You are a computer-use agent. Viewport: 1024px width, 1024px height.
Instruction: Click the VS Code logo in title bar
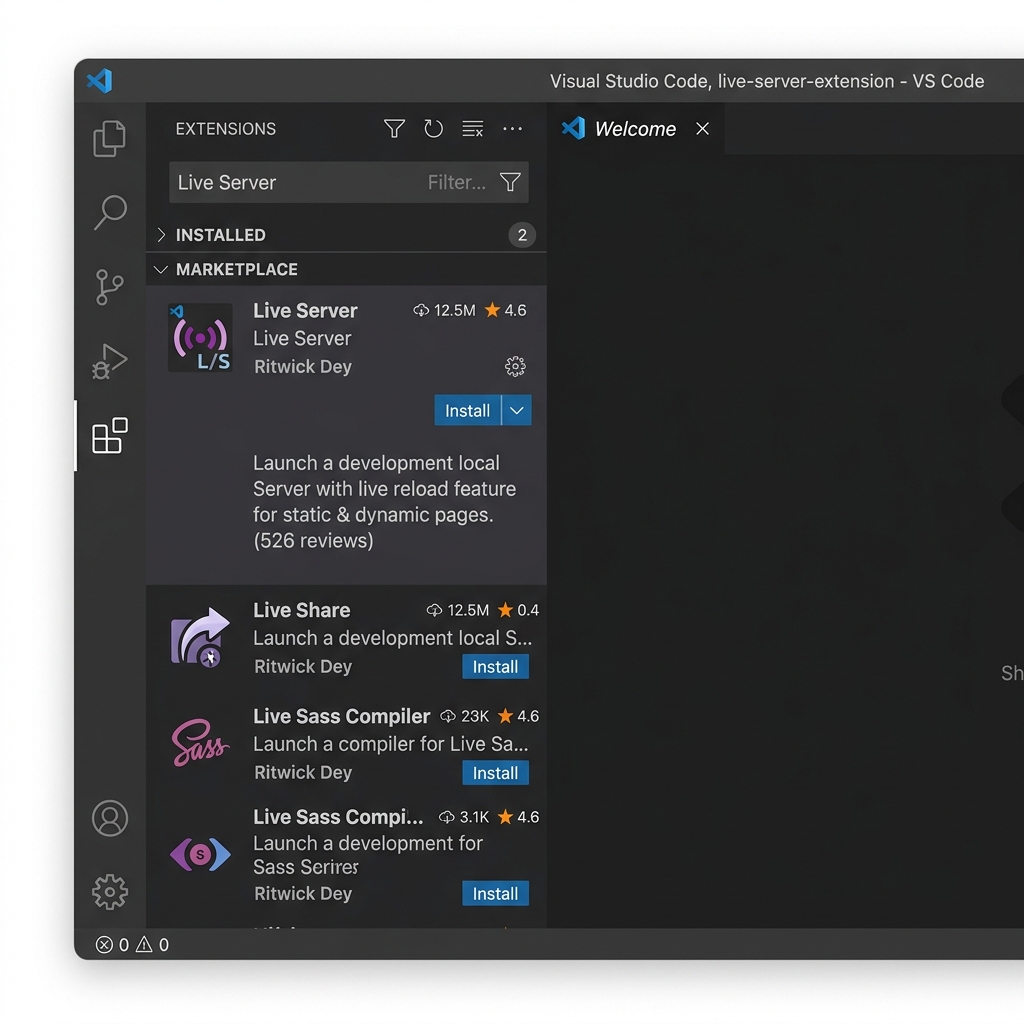[x=100, y=81]
